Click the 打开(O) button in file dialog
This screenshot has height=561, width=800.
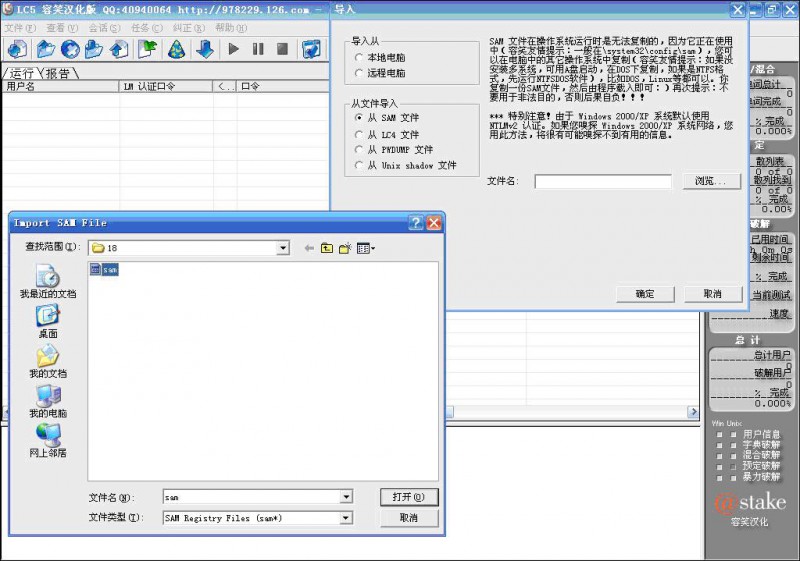tap(409, 497)
